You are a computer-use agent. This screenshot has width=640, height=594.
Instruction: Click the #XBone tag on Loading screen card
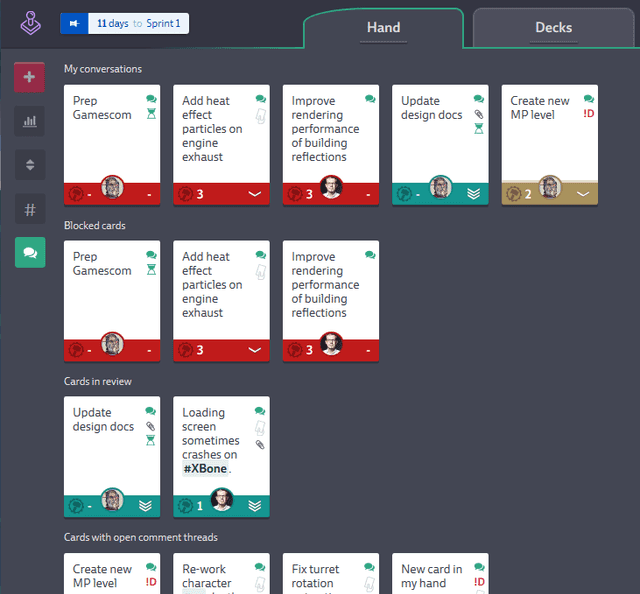click(204, 469)
